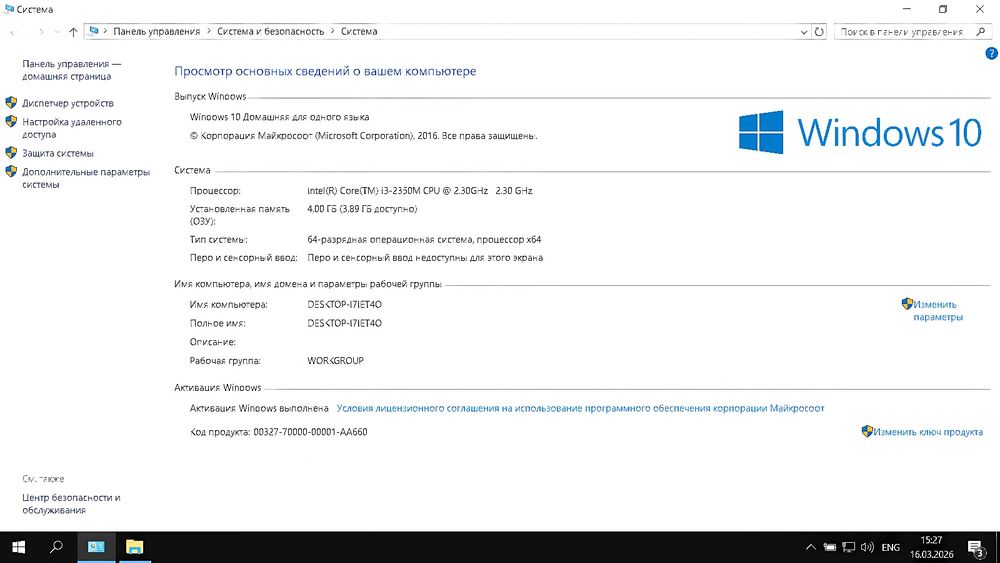Viewport: 1000px width, 563px height.
Task: Open clock and date 15:27
Action: [x=932, y=547]
